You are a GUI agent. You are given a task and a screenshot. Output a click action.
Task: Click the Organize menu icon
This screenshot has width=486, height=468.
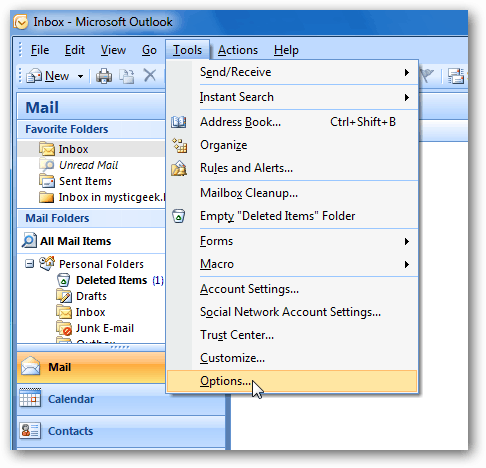point(180,145)
